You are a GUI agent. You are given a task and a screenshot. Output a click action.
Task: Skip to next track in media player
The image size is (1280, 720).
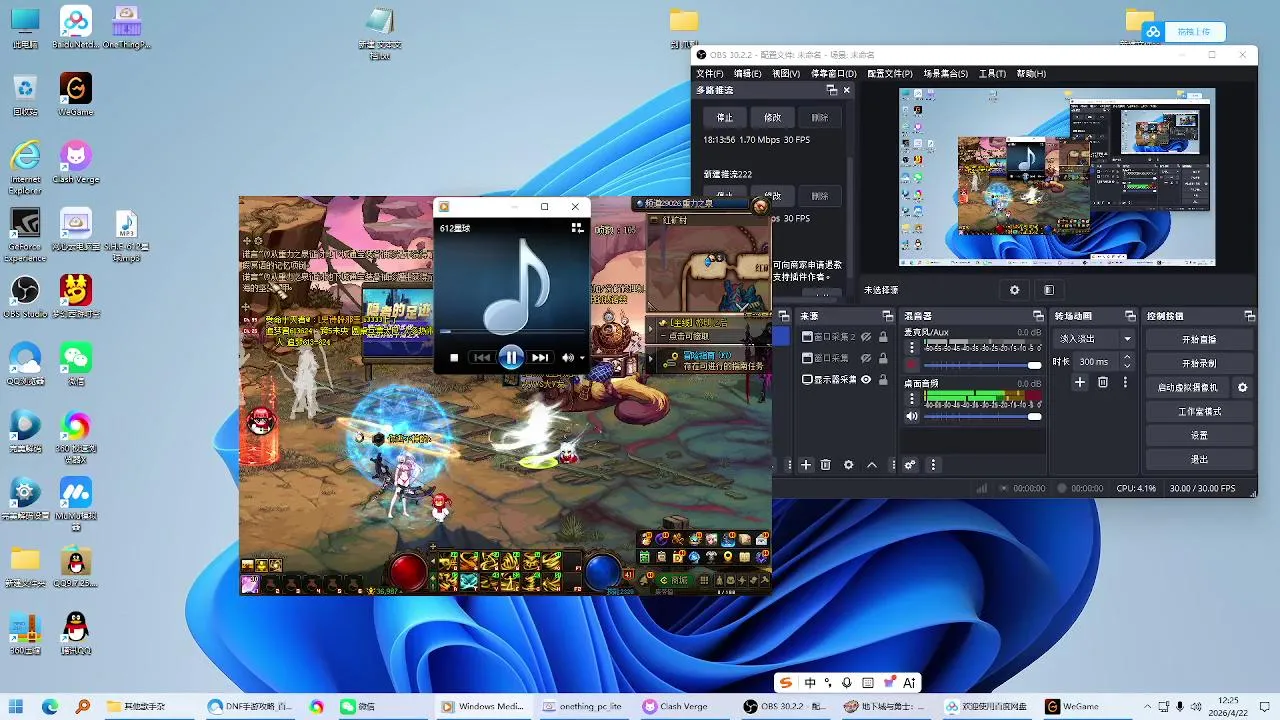tap(540, 357)
